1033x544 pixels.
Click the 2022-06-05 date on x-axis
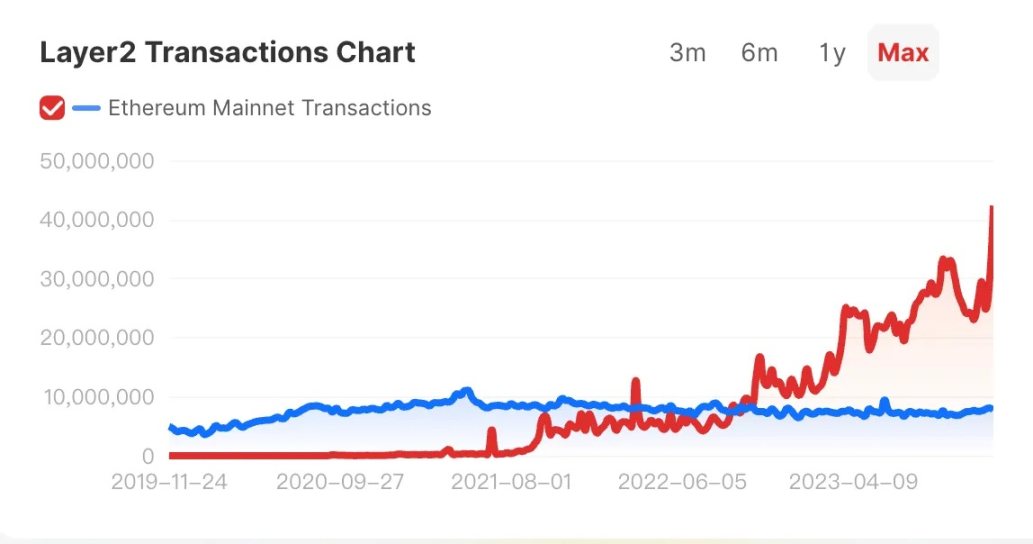coord(682,482)
